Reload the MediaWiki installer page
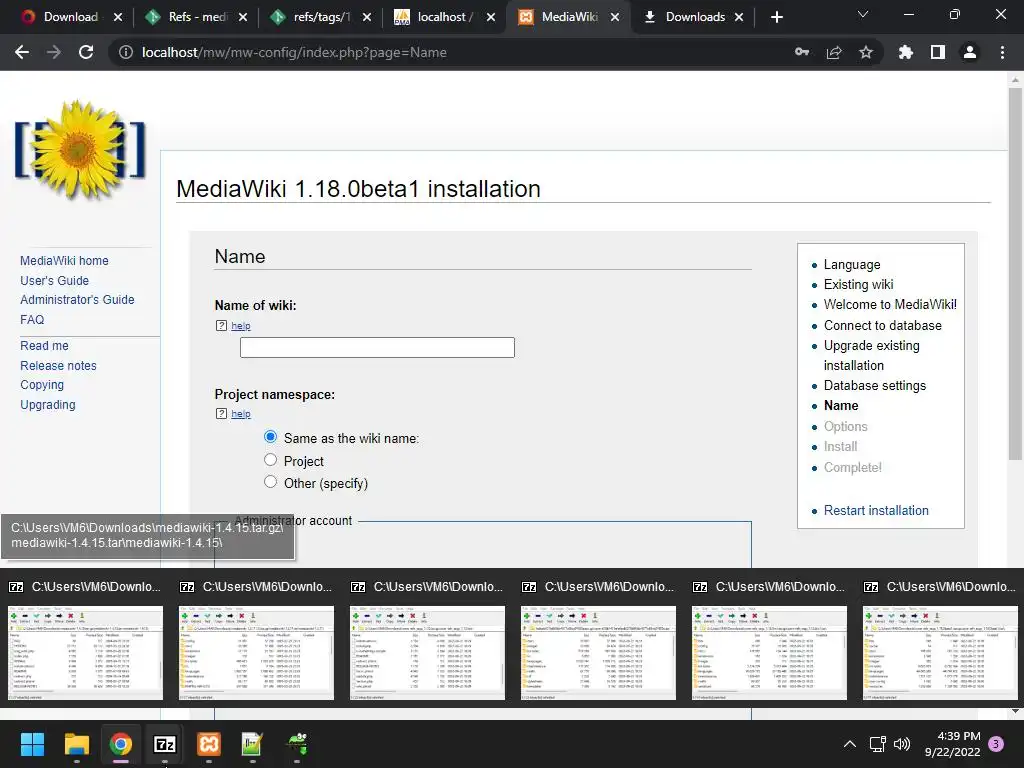The height and width of the screenshot is (768, 1024). pyautogui.click(x=86, y=52)
